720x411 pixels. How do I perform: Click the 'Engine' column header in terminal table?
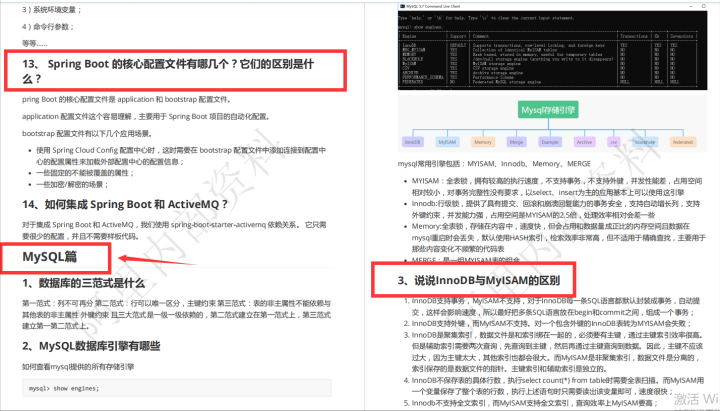click(x=409, y=36)
